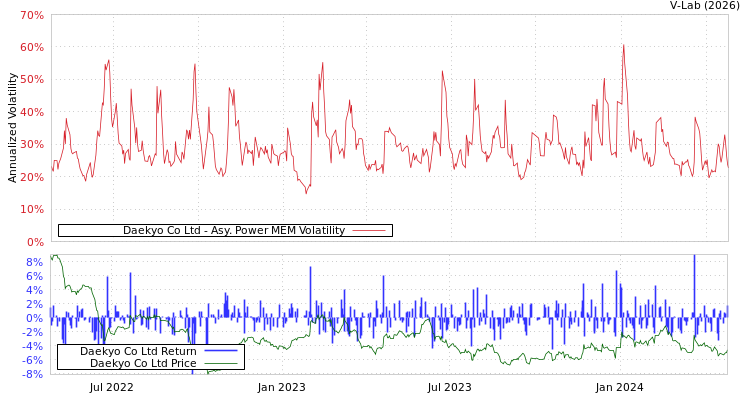Screen dimensions: 750x400
Task: Click the tallest blue return bar near right edge
Action: 694,258
